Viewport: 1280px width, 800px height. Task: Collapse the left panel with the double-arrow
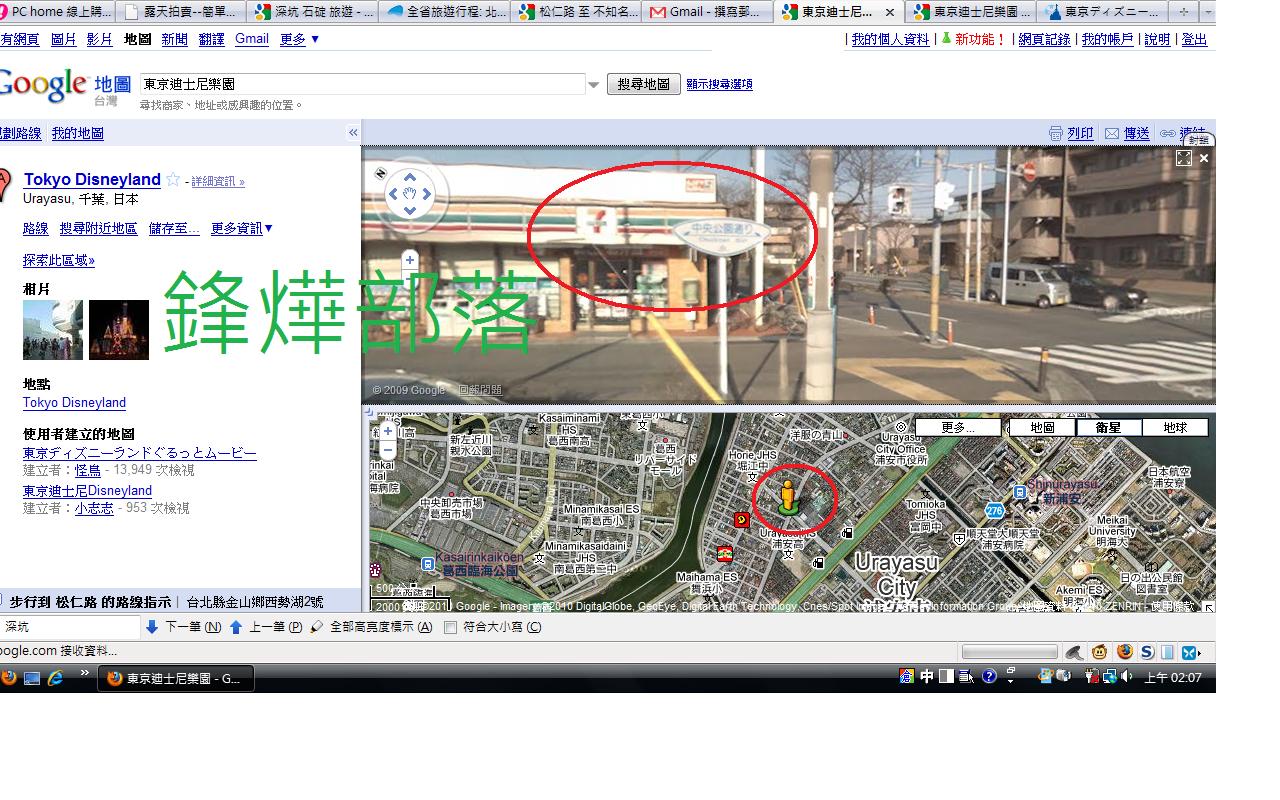click(353, 132)
